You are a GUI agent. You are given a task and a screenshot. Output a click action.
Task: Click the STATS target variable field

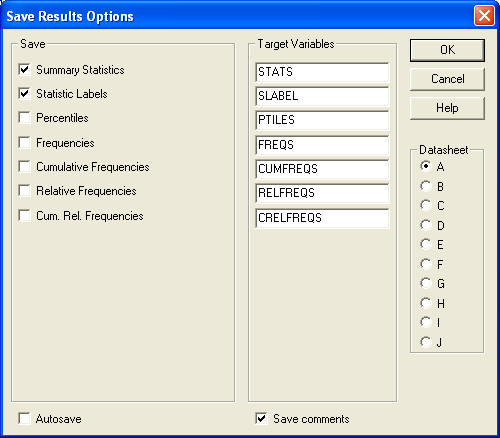322,72
